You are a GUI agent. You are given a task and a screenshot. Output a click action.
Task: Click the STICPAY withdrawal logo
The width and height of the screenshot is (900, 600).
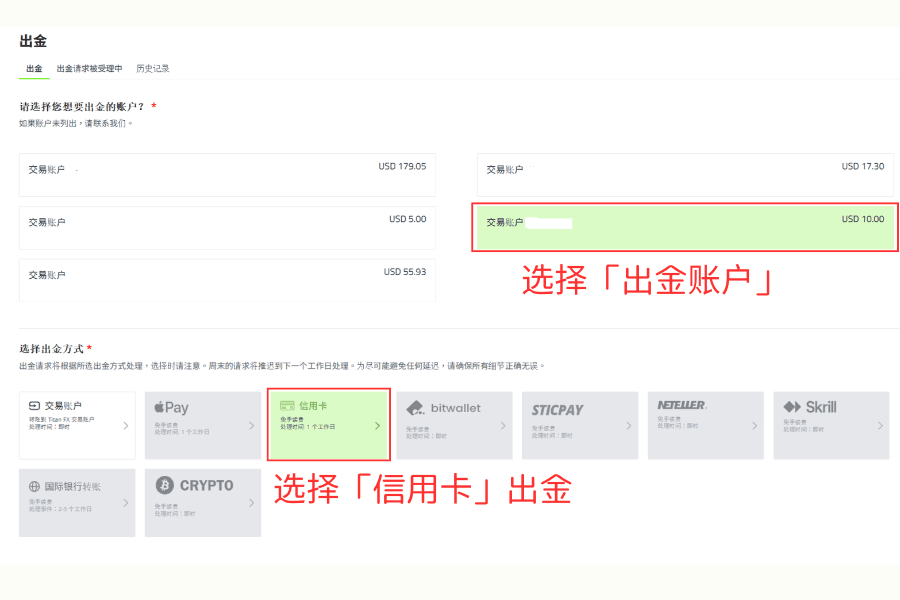tap(556, 410)
